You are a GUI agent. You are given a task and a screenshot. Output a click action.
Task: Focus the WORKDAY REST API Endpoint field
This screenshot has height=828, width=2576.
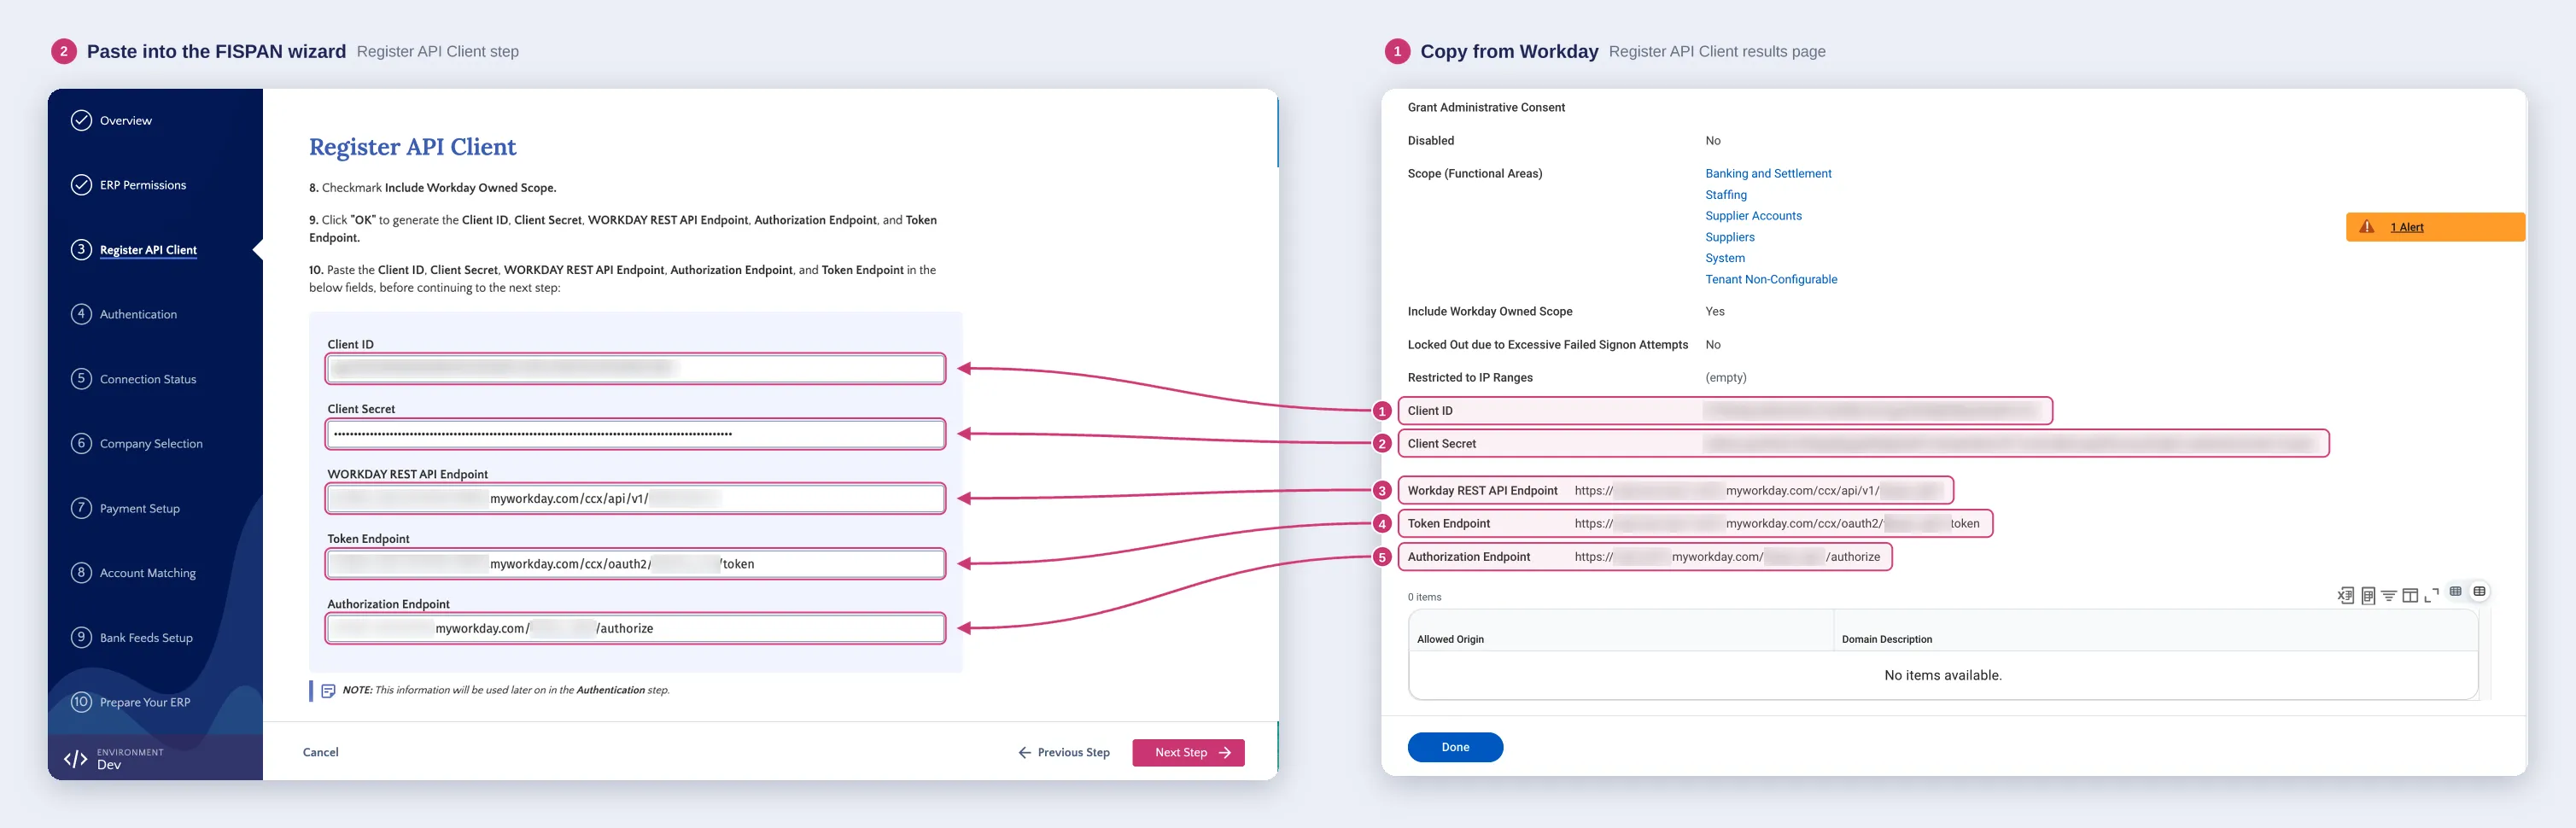(x=635, y=499)
